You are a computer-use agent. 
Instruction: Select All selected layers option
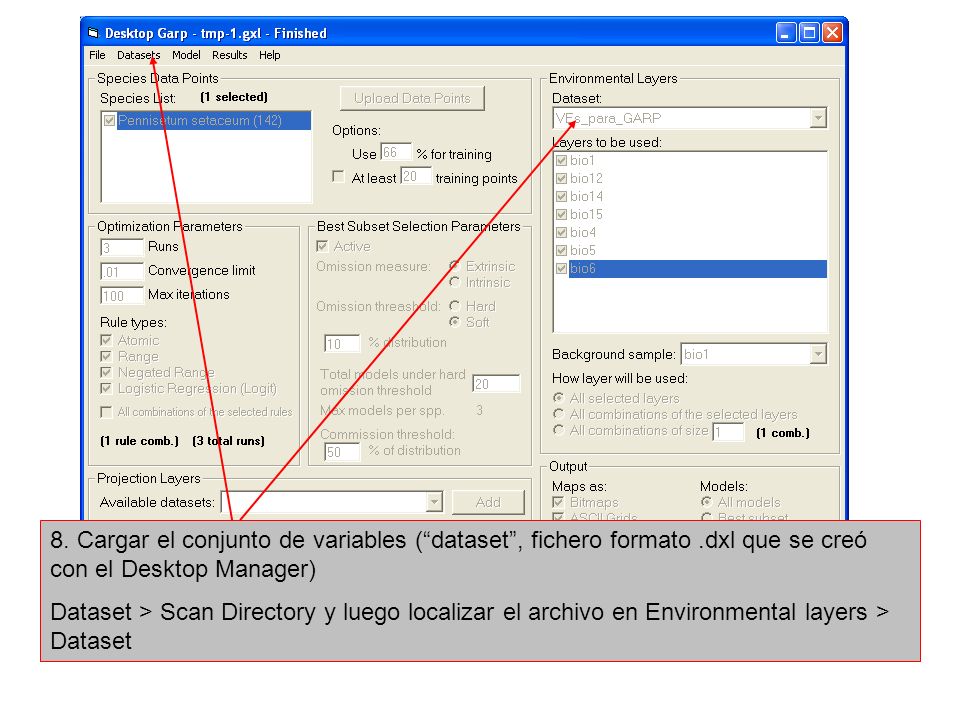tap(558, 398)
